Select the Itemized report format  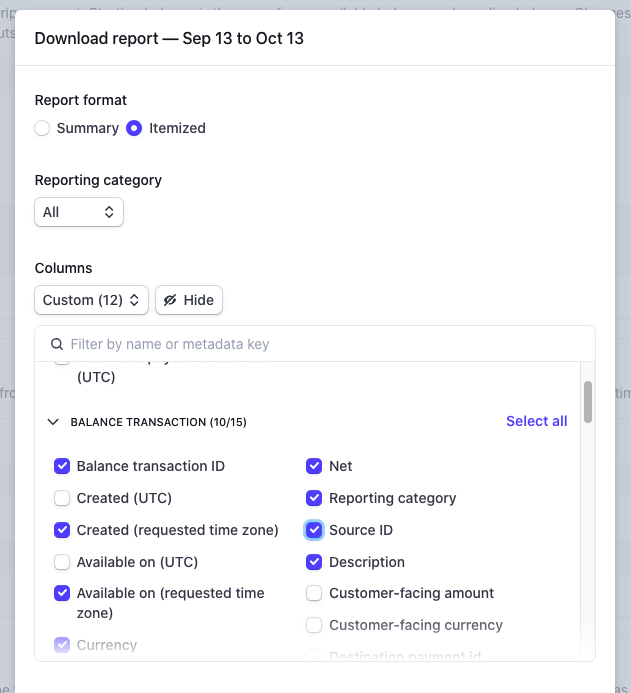134,128
